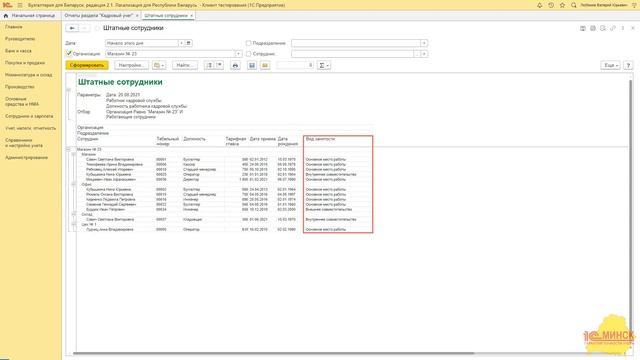Print report with toolbar printer icon

click(235, 65)
